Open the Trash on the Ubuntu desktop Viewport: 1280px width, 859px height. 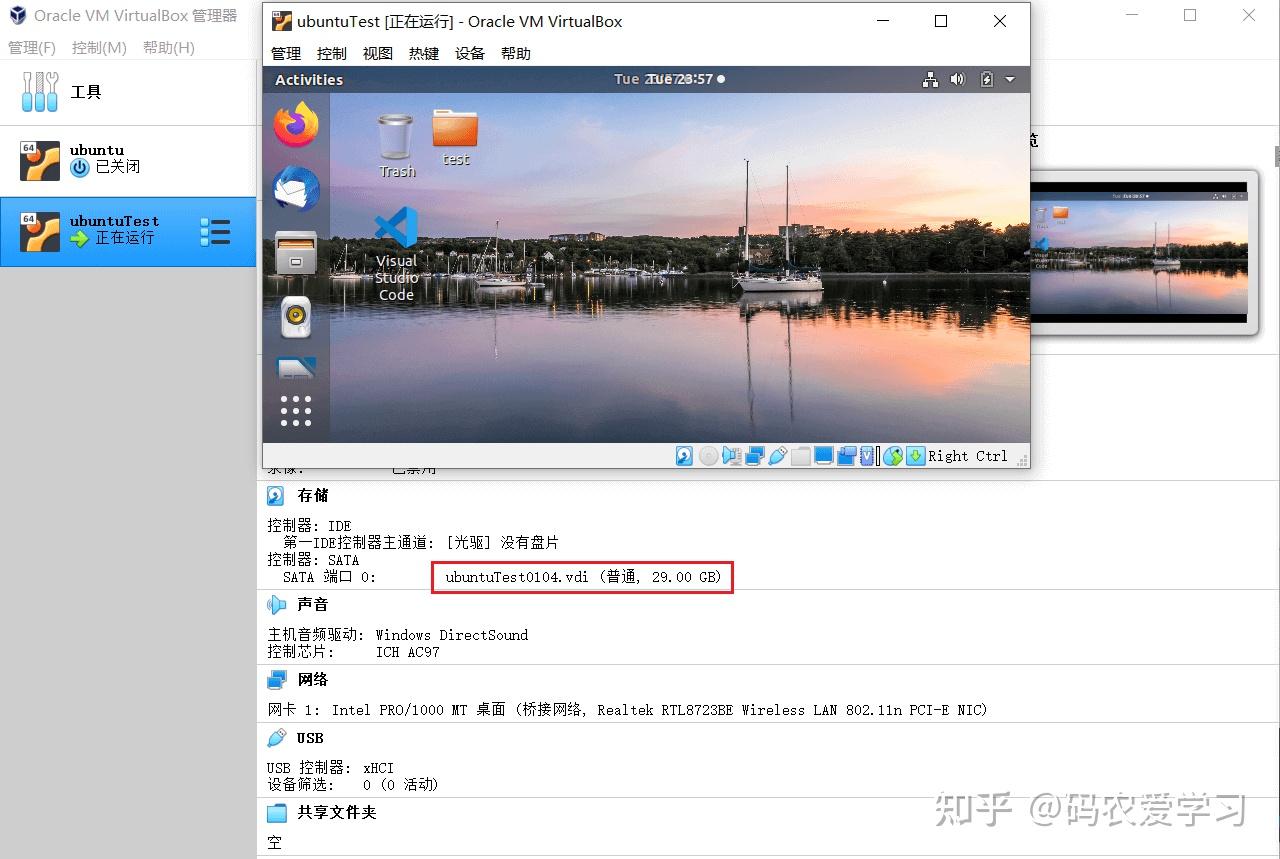pyautogui.click(x=396, y=135)
